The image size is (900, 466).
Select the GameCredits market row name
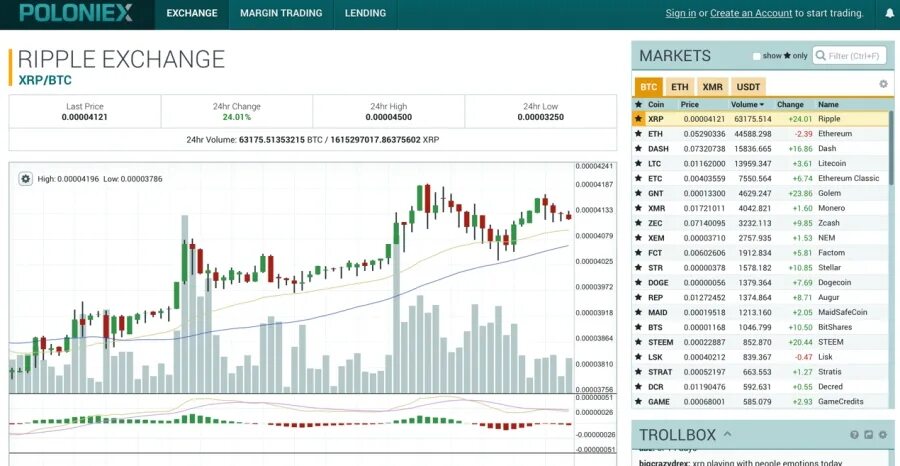840,402
